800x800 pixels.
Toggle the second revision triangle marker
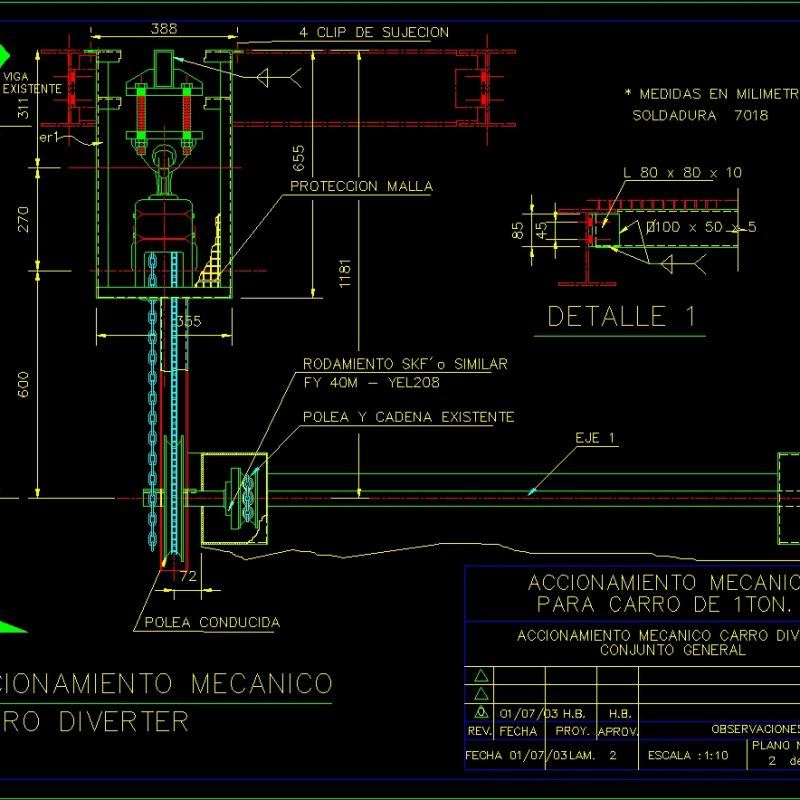click(x=483, y=695)
